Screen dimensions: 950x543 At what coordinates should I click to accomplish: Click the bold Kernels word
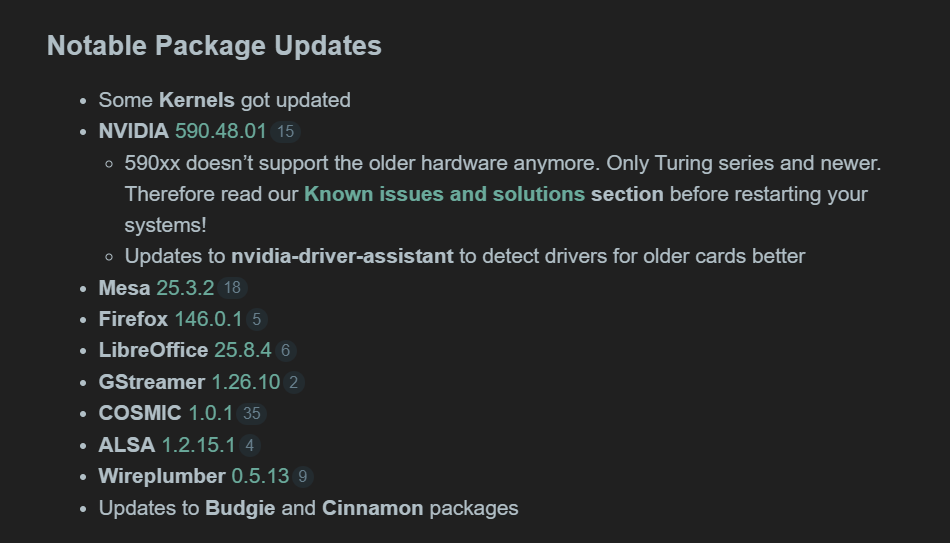pyautogui.click(x=196, y=100)
